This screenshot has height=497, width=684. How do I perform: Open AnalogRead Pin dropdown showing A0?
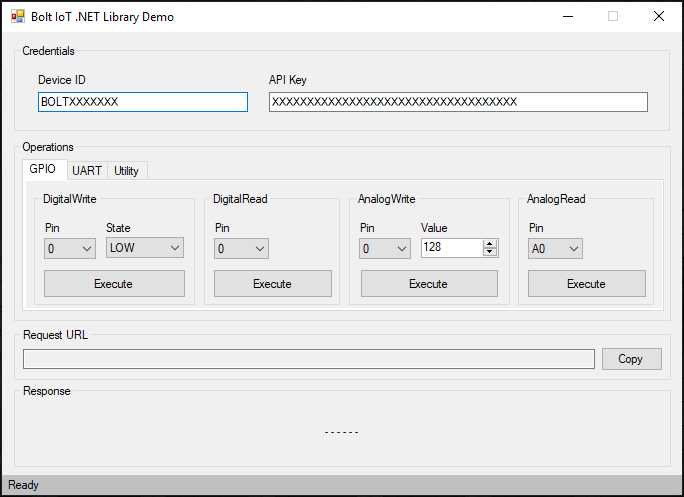click(555, 248)
